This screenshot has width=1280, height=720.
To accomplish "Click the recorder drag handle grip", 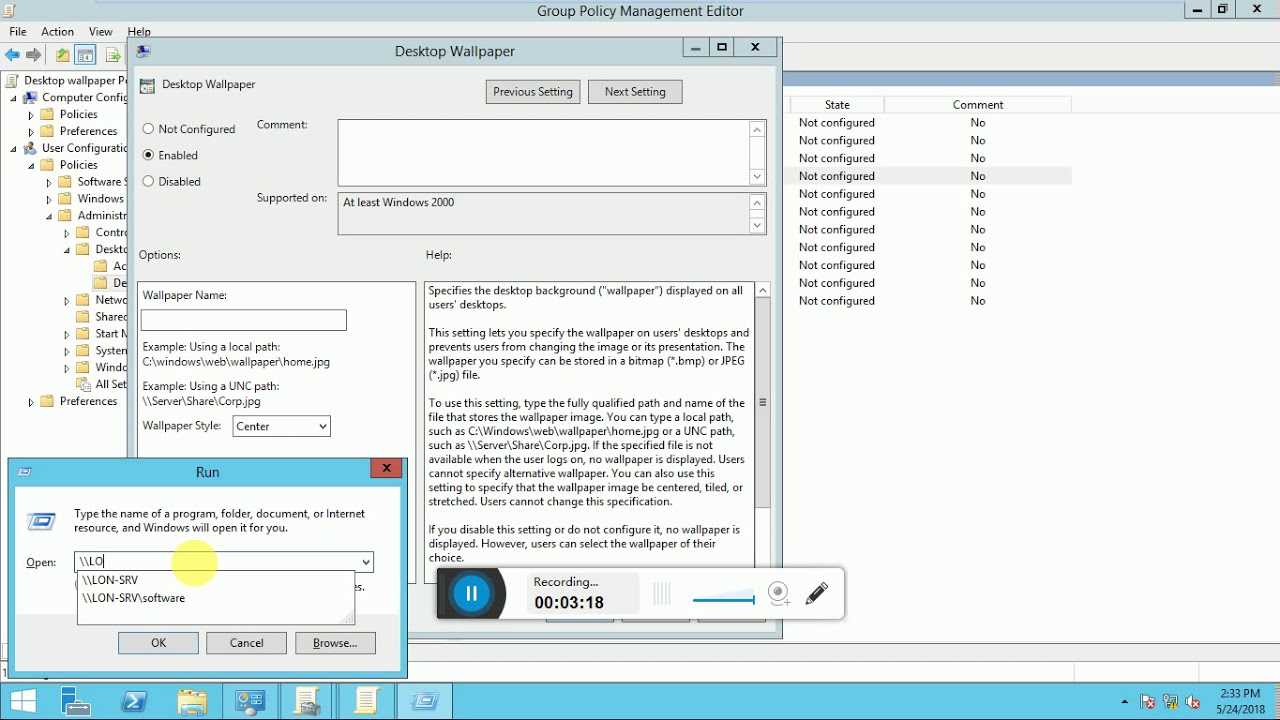I will 662,595.
